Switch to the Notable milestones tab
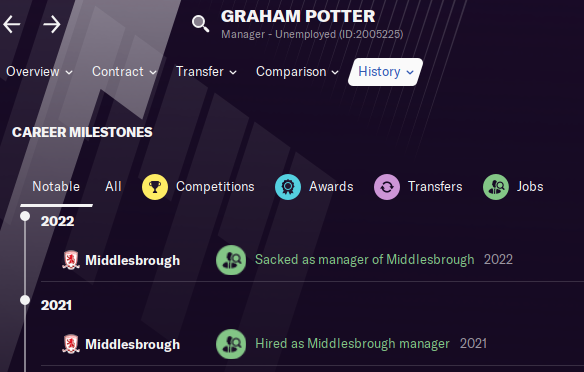 click(56, 187)
